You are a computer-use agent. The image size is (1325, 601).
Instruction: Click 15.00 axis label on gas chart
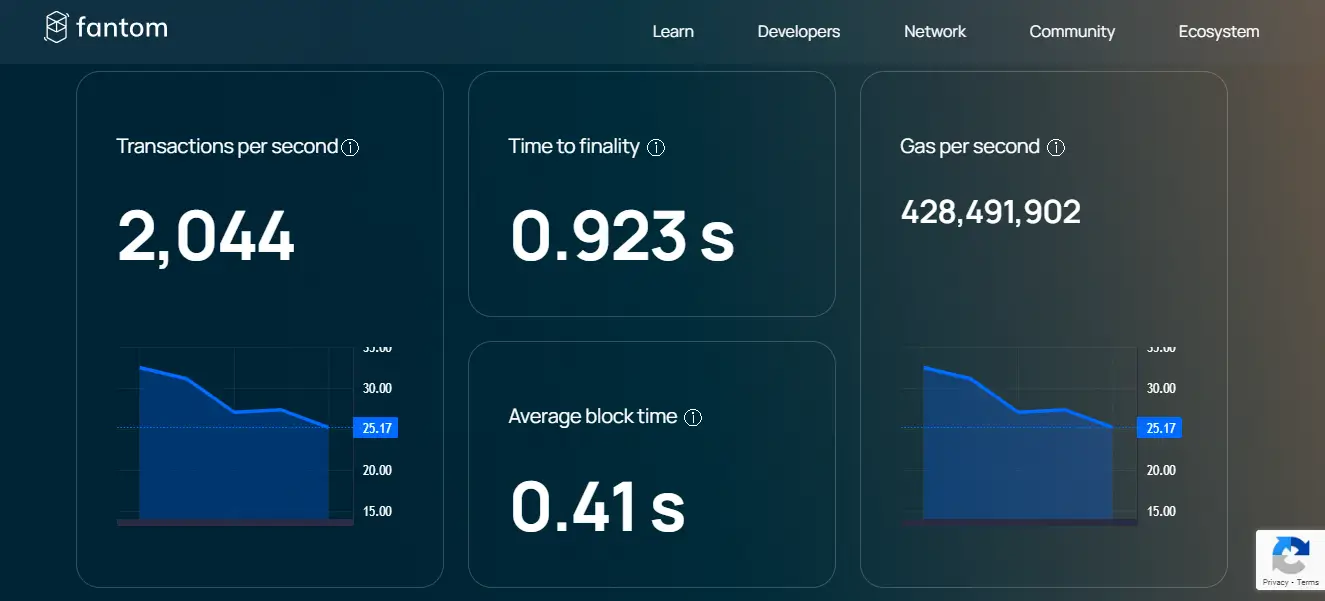click(x=1161, y=511)
